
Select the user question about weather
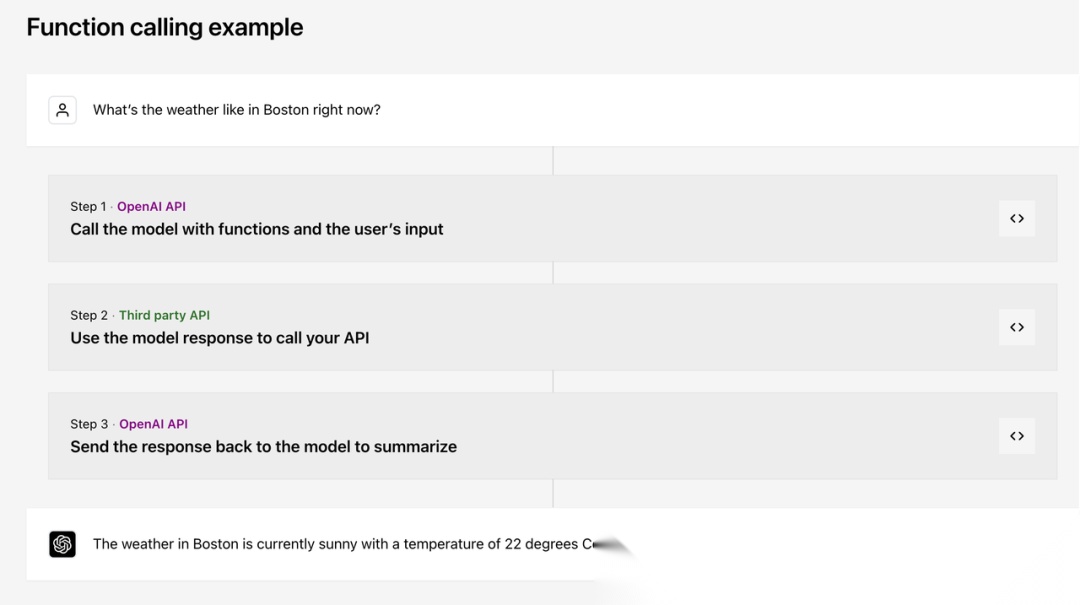point(236,110)
